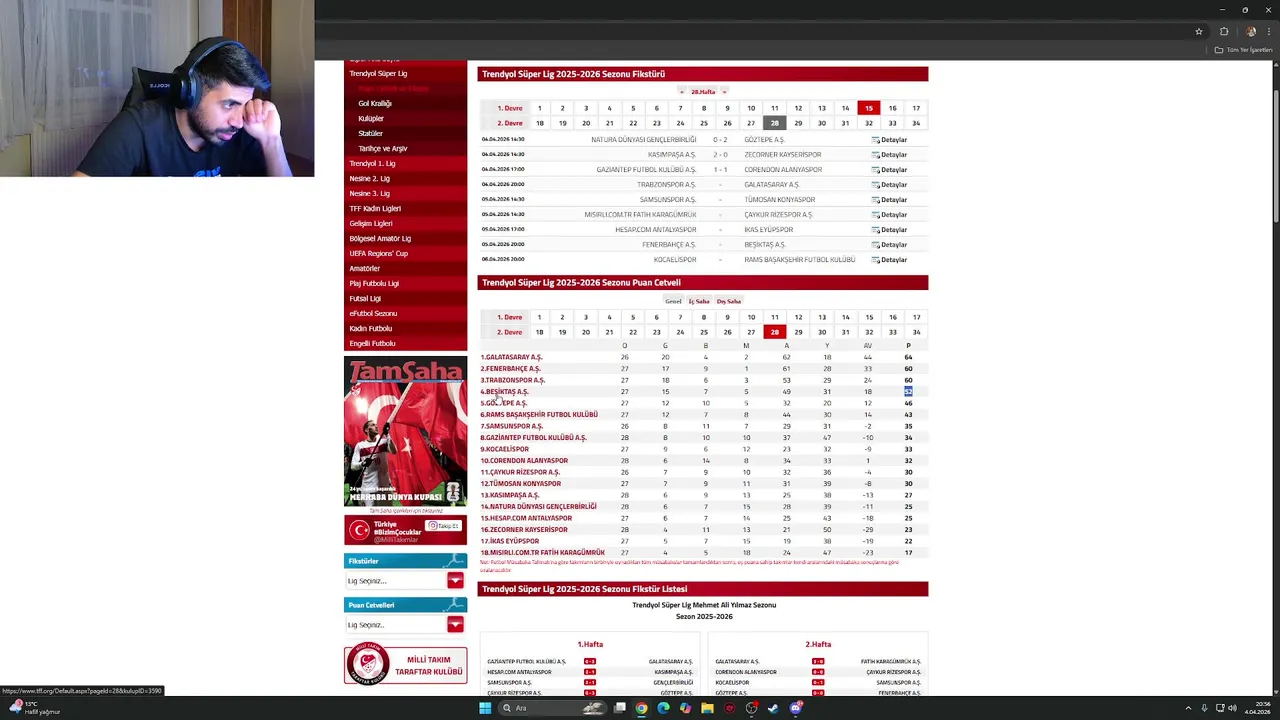1280x720 pixels.
Task: Switch to Google Chrome in the taskbar
Action: [641, 708]
